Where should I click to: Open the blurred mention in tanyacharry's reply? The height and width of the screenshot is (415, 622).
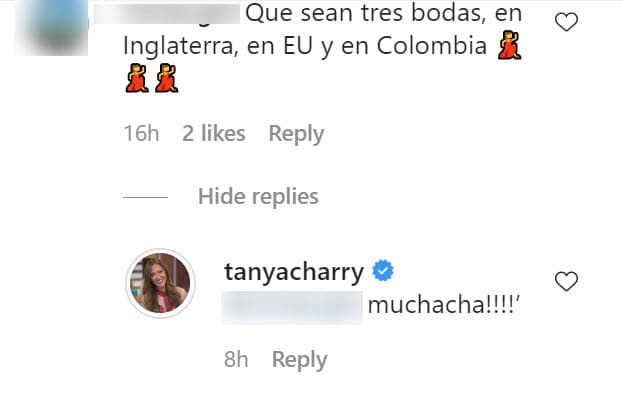[x=292, y=307]
